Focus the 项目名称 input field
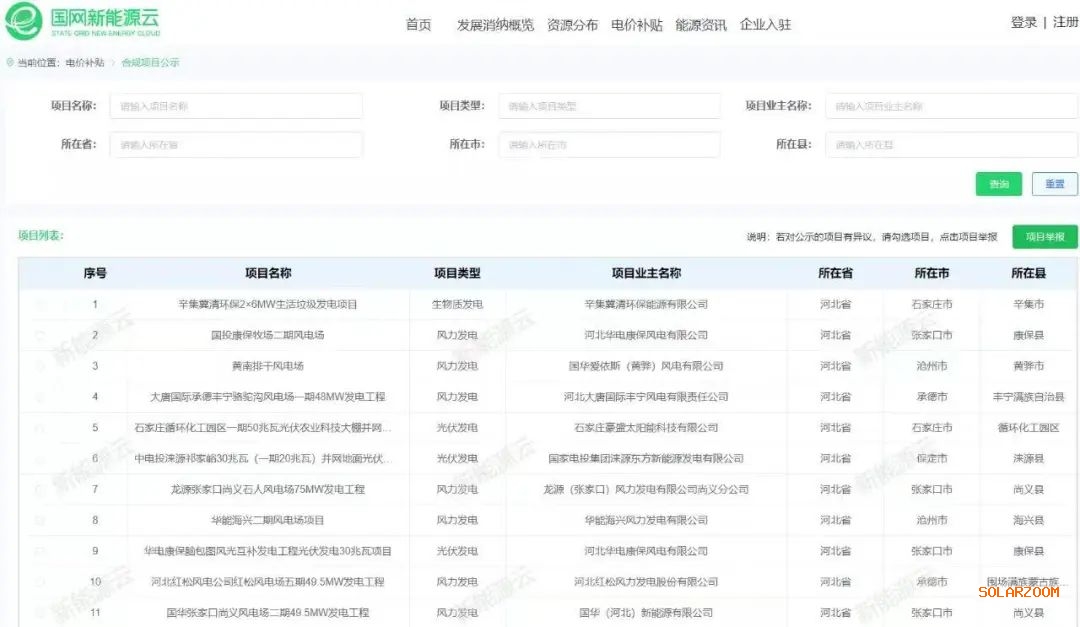Image resolution: width=1080 pixels, height=627 pixels. pyautogui.click(x=236, y=106)
